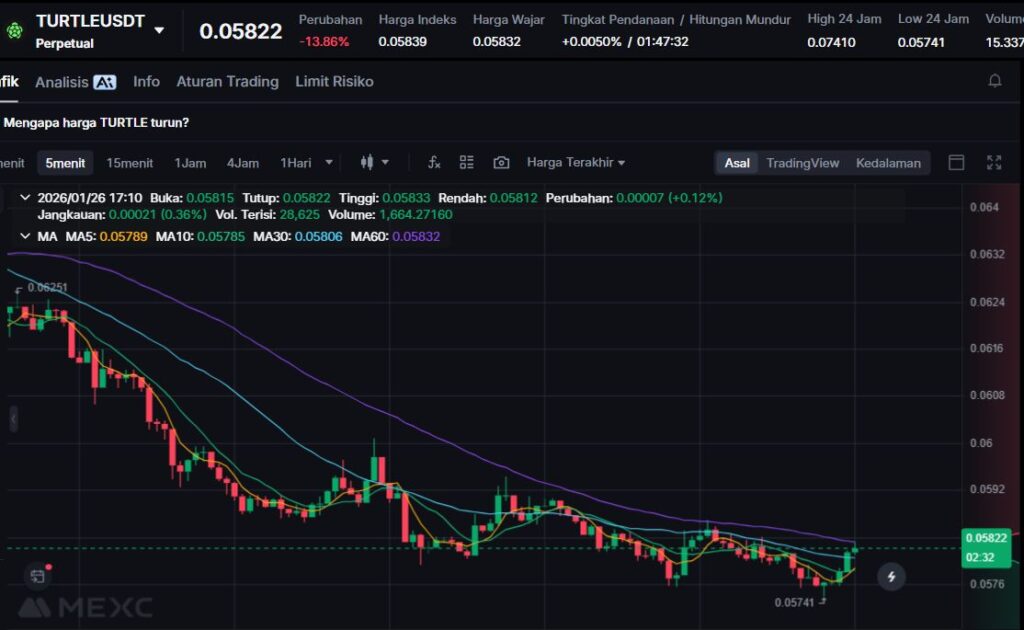The image size is (1024, 630).
Task: Expand the Harga Terakhir price dropdown
Action: coord(576,162)
